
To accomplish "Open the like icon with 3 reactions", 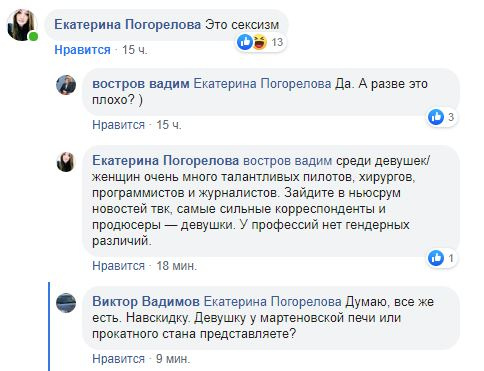I will tap(436, 117).
